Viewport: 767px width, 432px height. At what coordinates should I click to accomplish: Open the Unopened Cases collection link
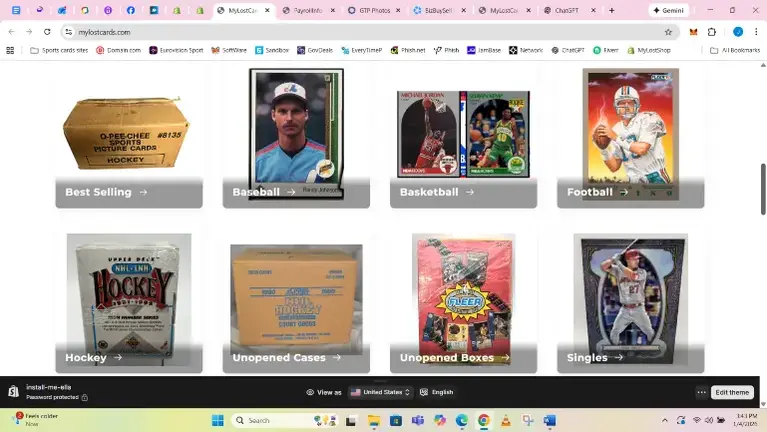[x=287, y=358]
